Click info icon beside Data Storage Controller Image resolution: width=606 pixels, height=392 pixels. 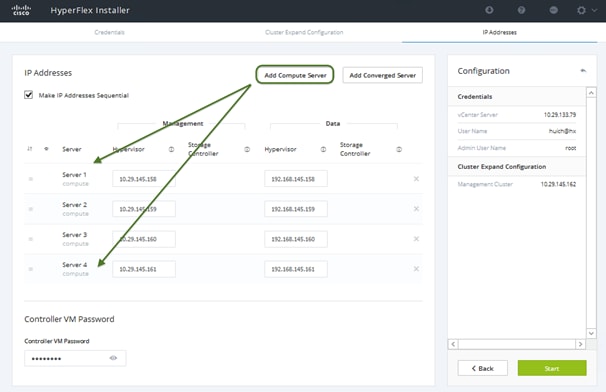[x=399, y=149]
